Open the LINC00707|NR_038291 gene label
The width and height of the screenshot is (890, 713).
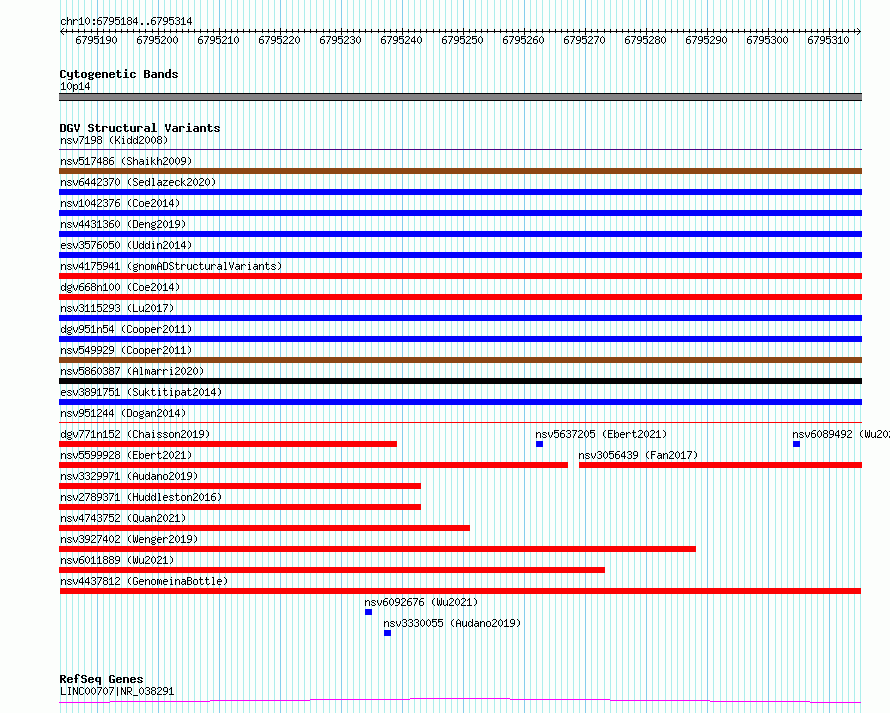click(x=117, y=691)
